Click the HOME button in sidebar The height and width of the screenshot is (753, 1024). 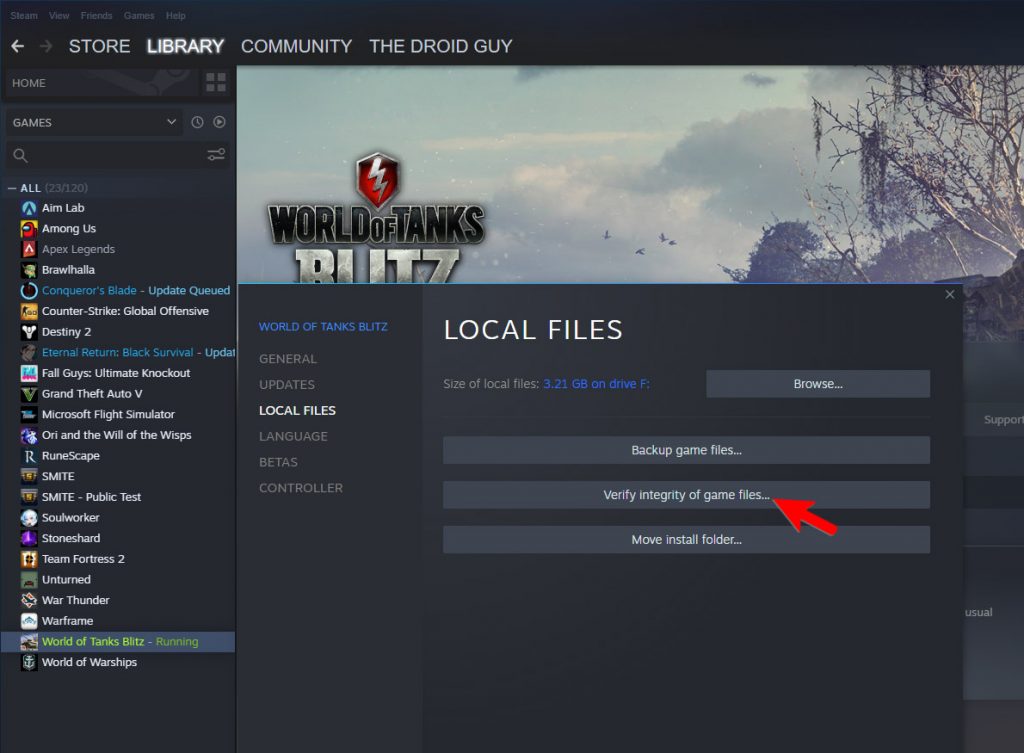tap(101, 83)
